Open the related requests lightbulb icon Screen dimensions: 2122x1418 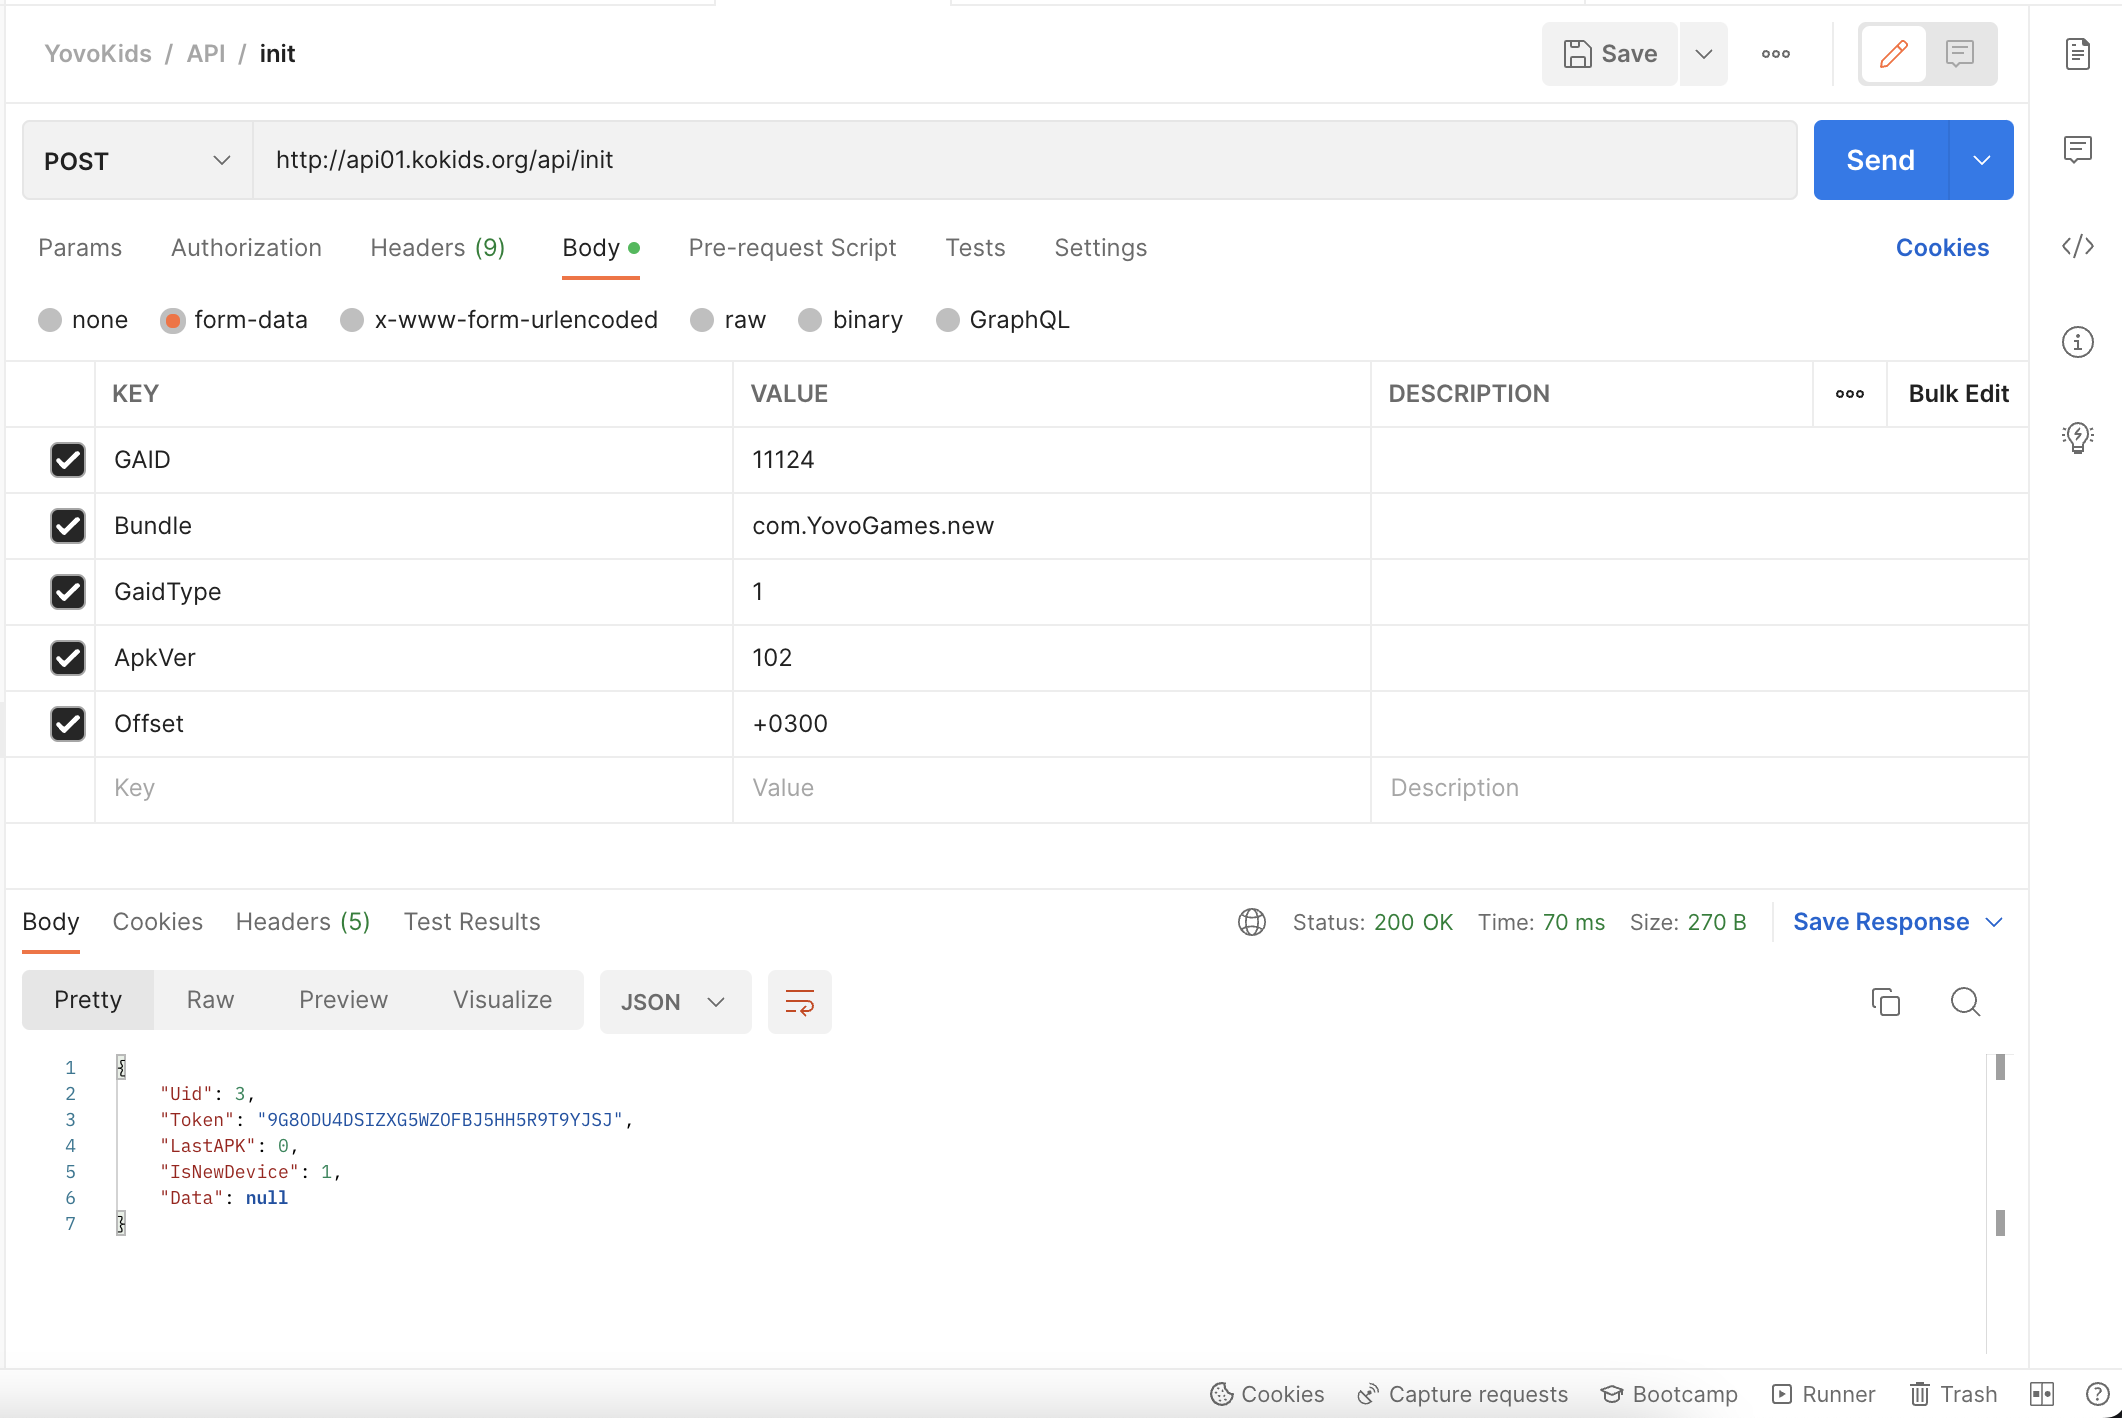[2077, 437]
